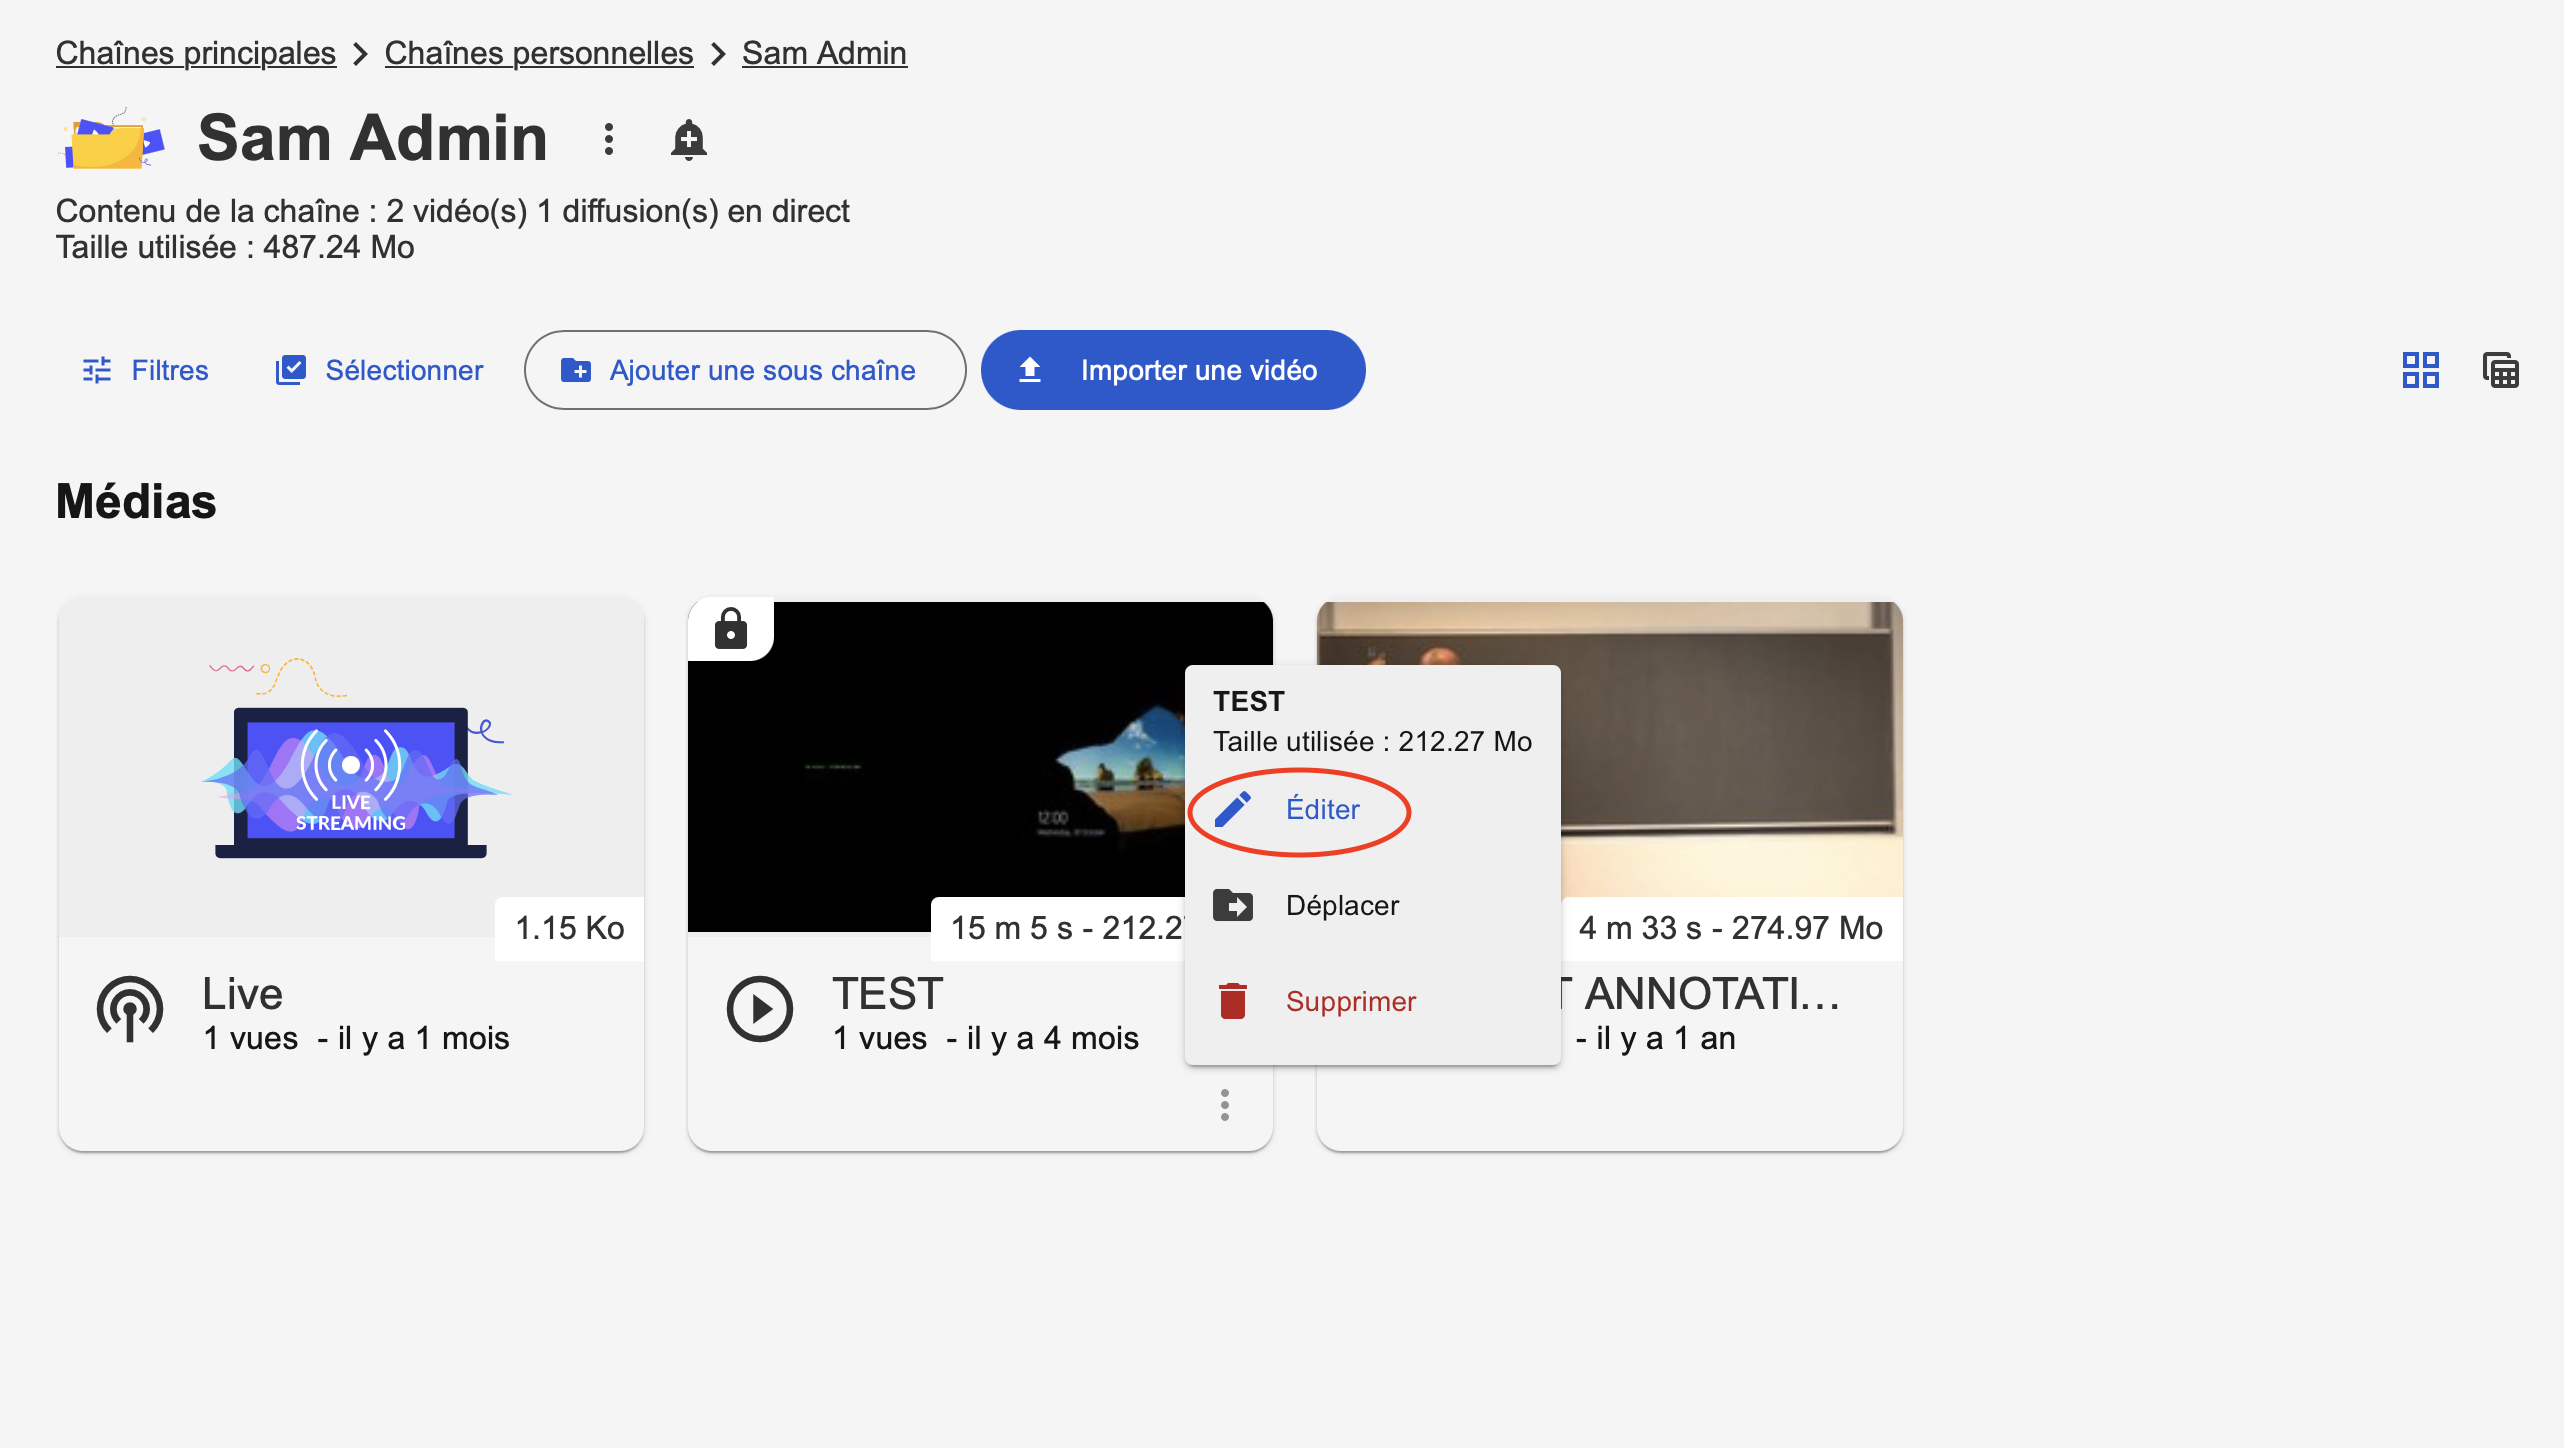Select Supprimer with trash icon
This screenshot has height=1448, width=2564.
tap(1350, 1001)
